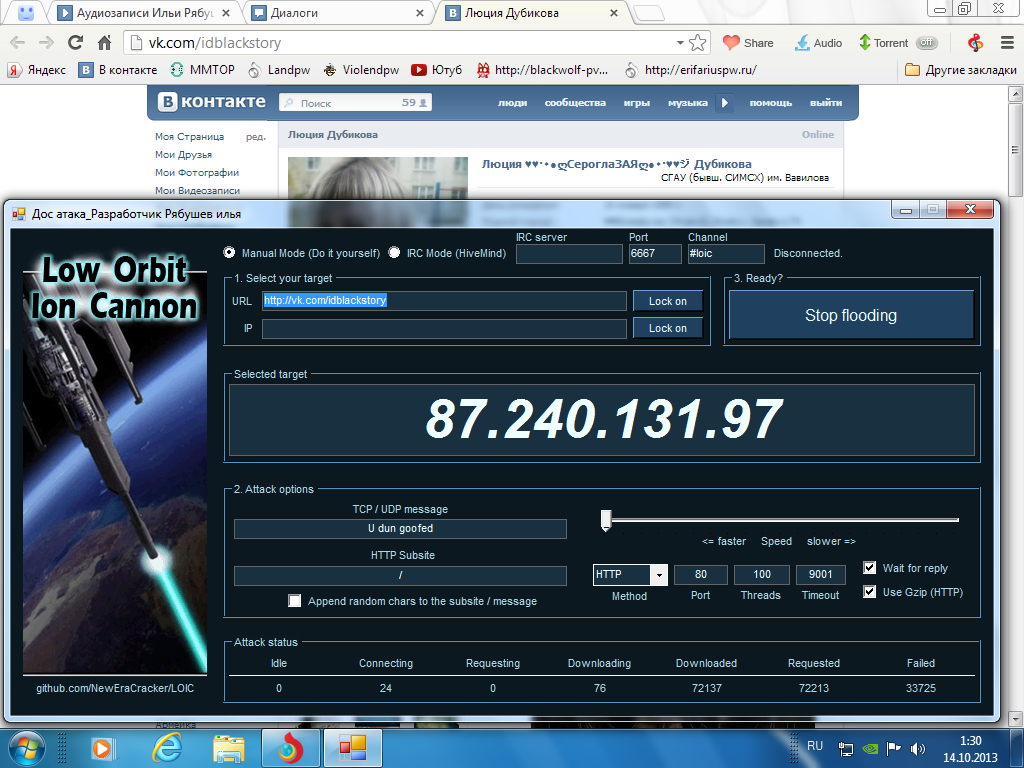Viewport: 1024px width, 768px height.
Task: Click the VK Поиск search box
Action: click(355, 103)
